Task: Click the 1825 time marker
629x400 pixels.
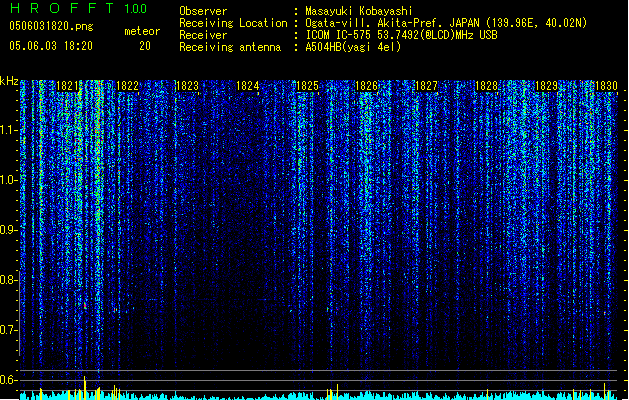Action: pyautogui.click(x=307, y=86)
